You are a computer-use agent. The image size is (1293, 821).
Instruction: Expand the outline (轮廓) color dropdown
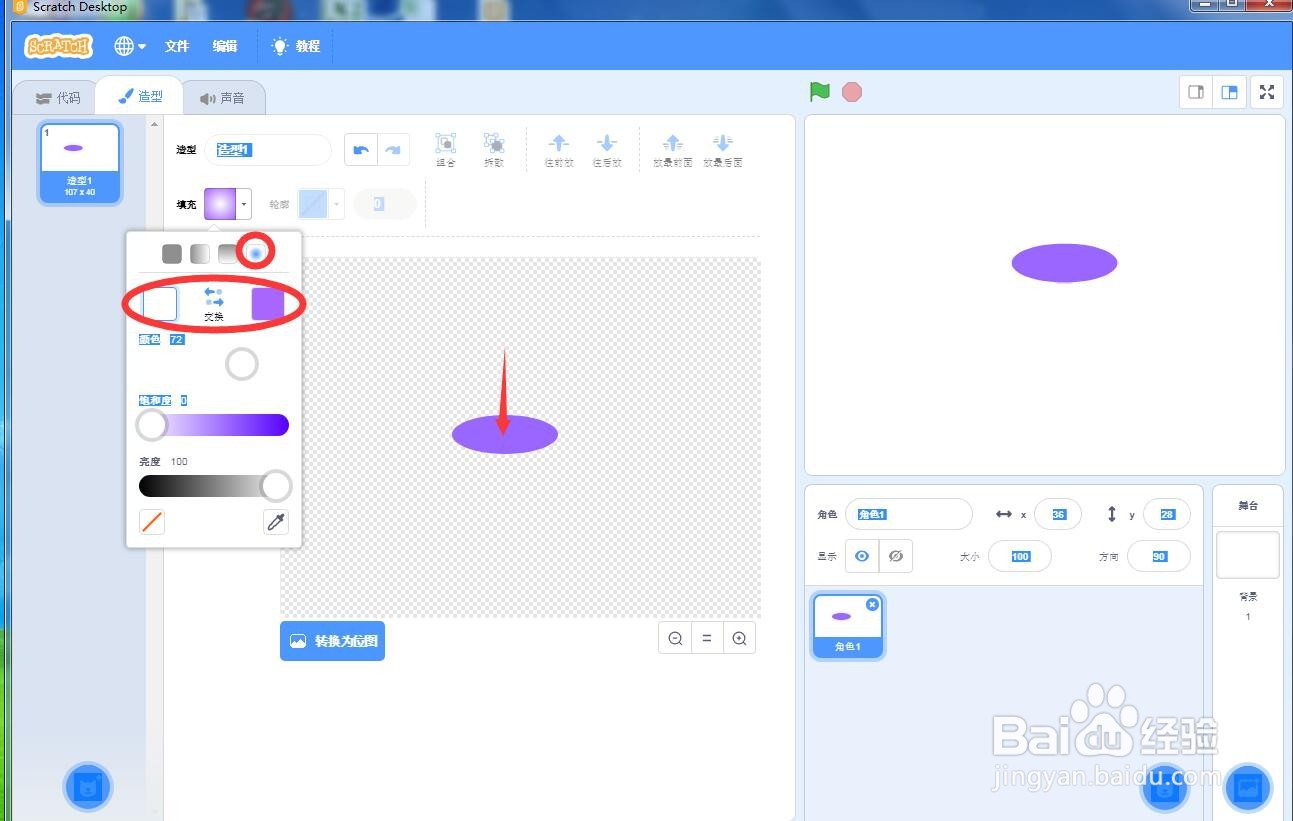[337, 204]
